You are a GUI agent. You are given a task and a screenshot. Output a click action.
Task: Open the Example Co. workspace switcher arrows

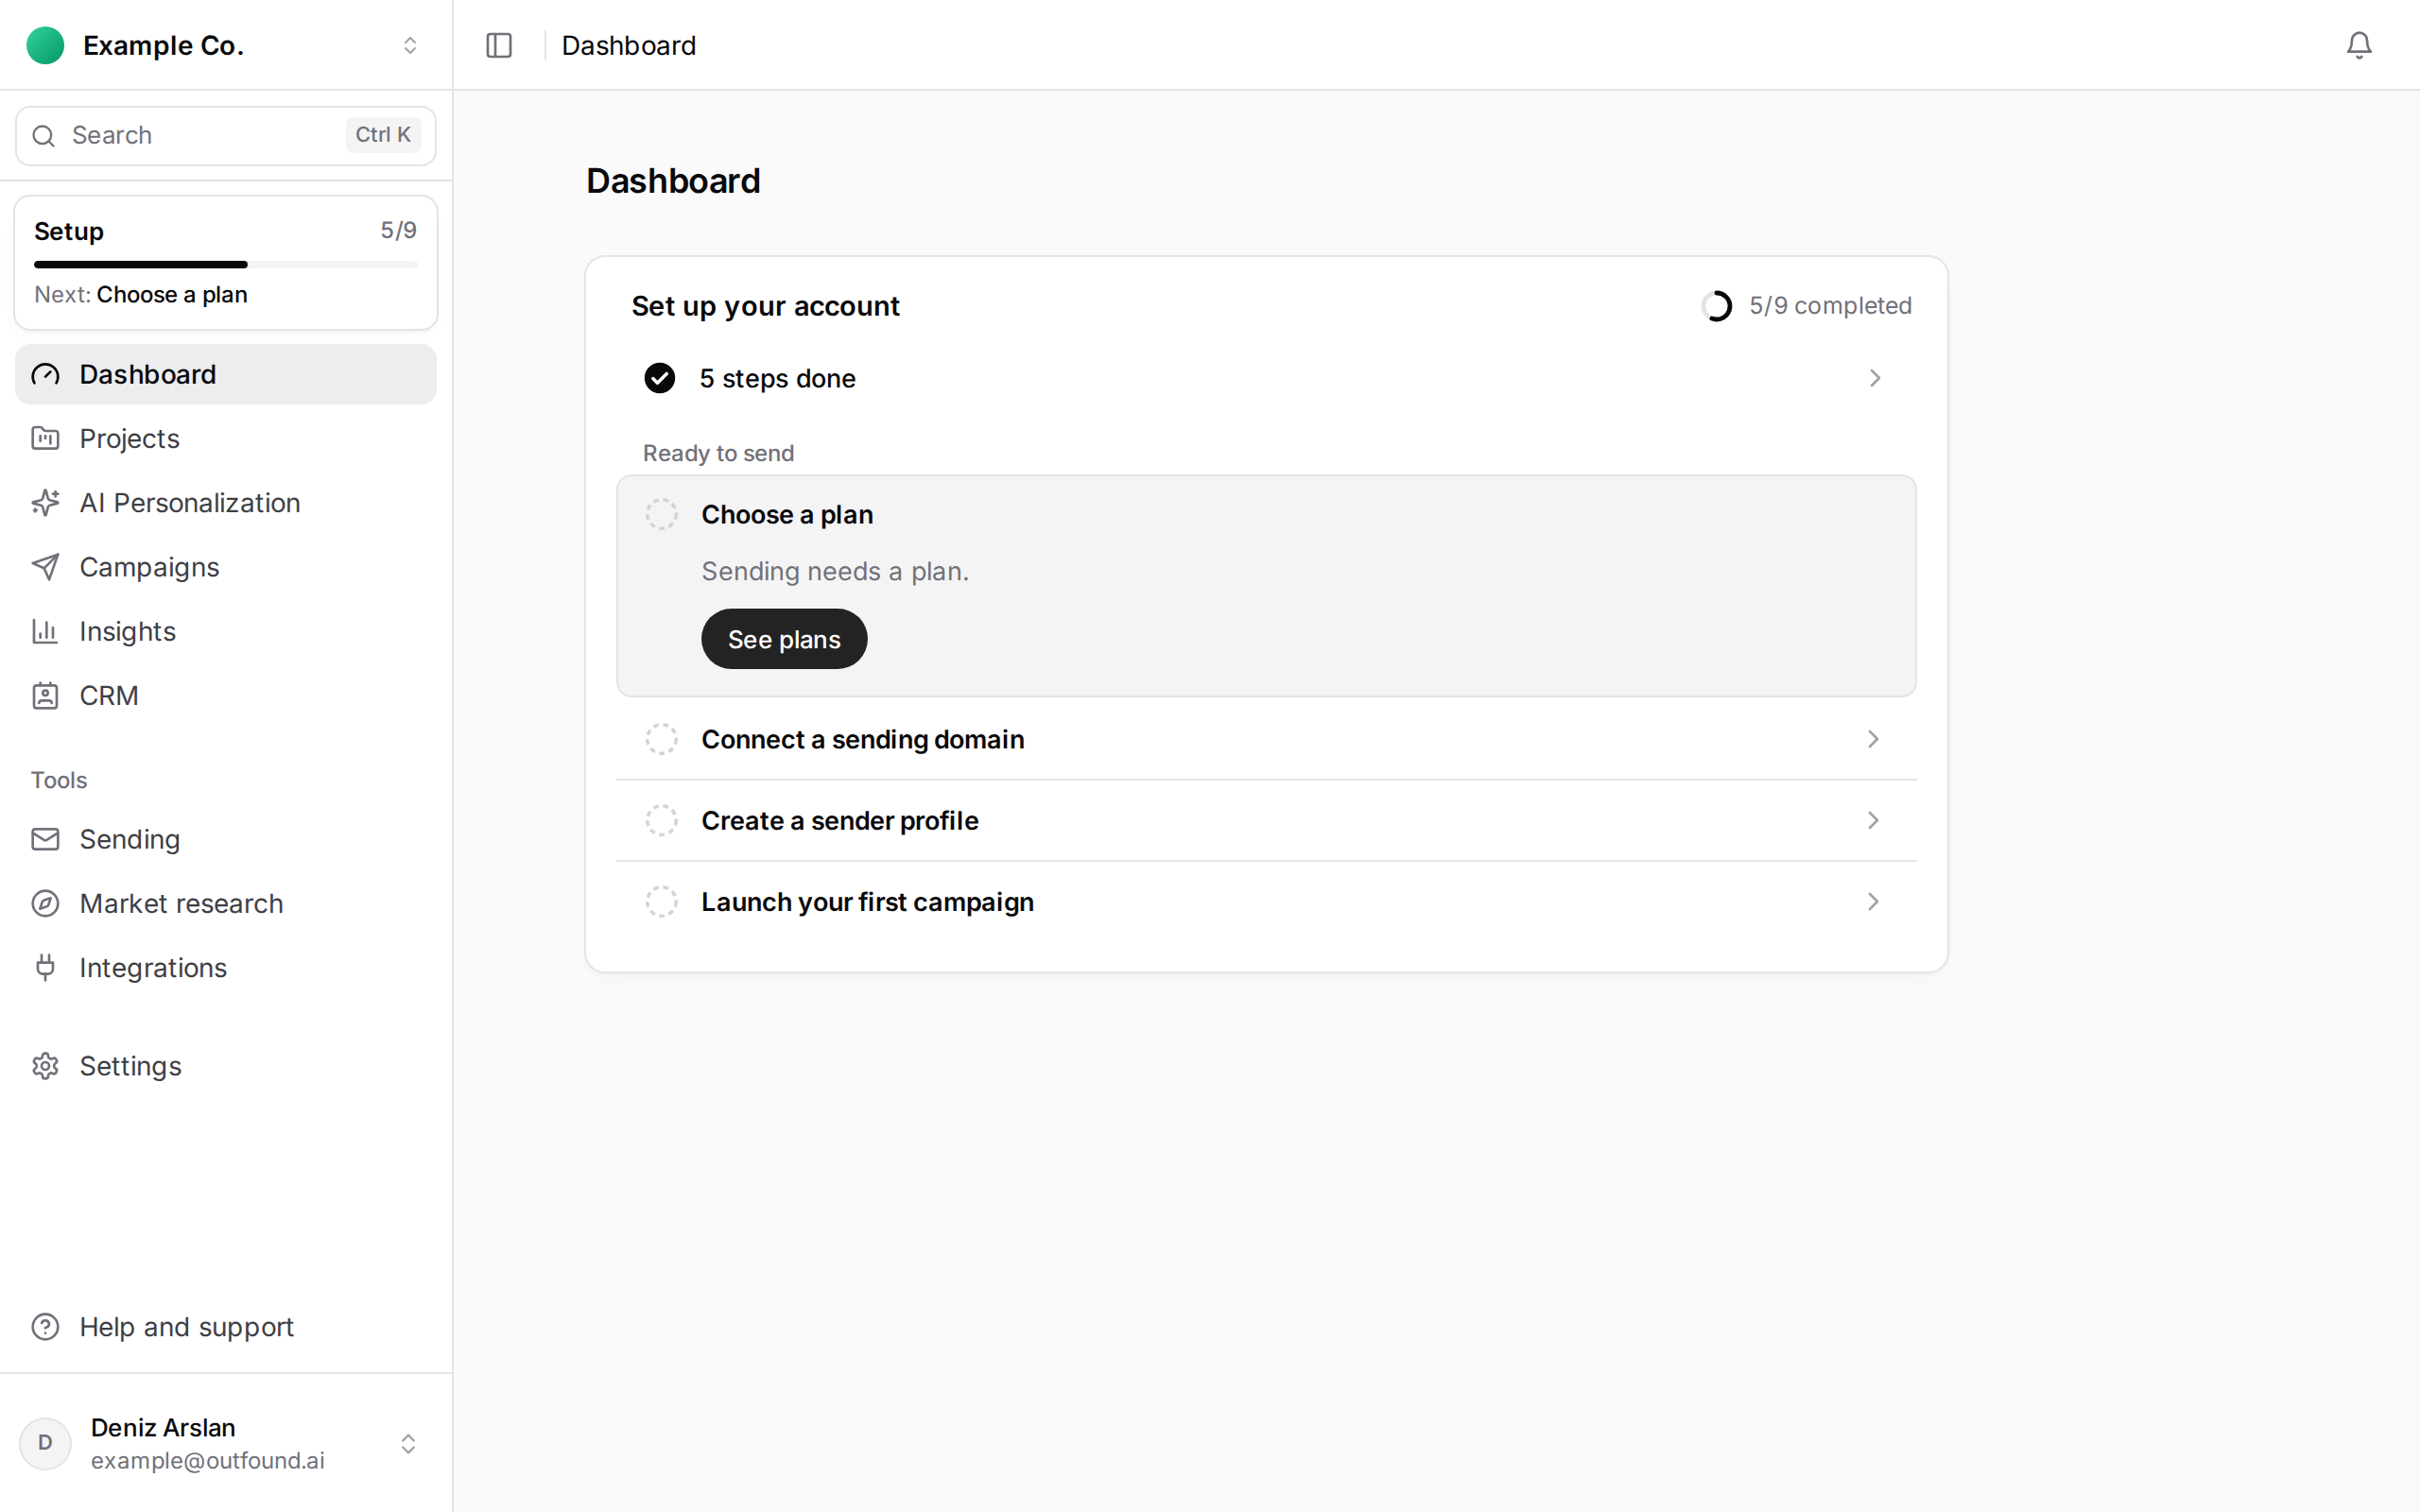tap(410, 45)
